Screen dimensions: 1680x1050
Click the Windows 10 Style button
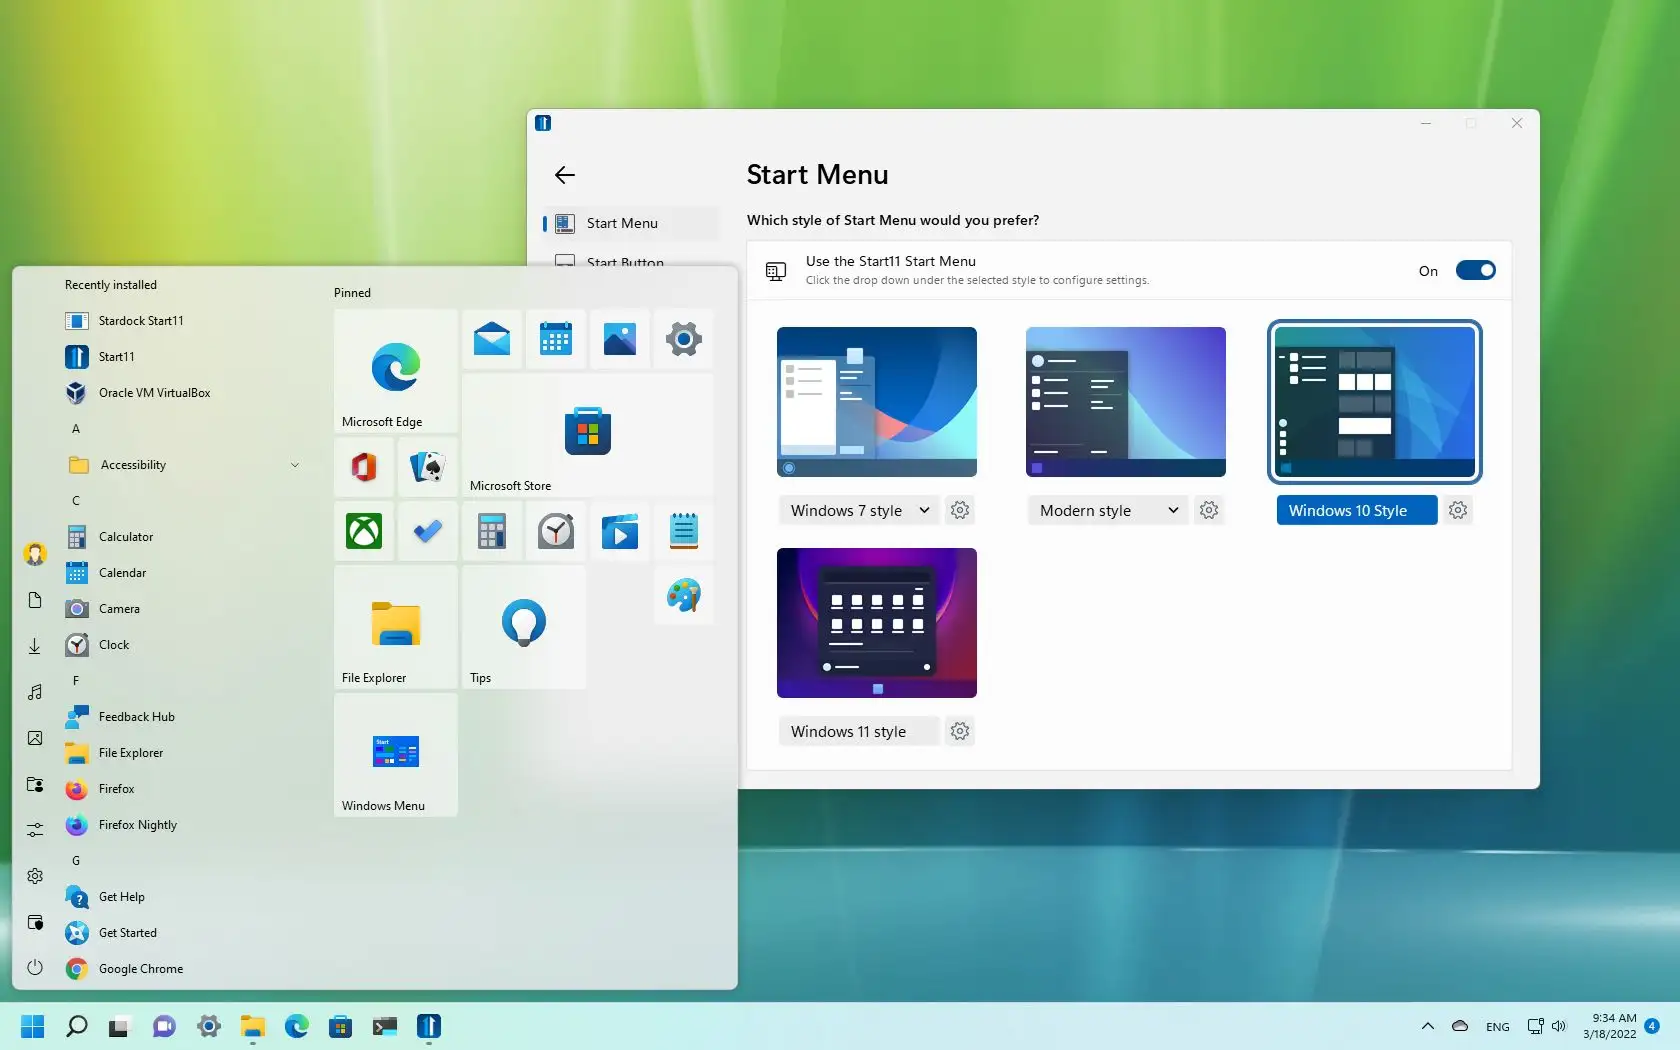[1356, 510]
